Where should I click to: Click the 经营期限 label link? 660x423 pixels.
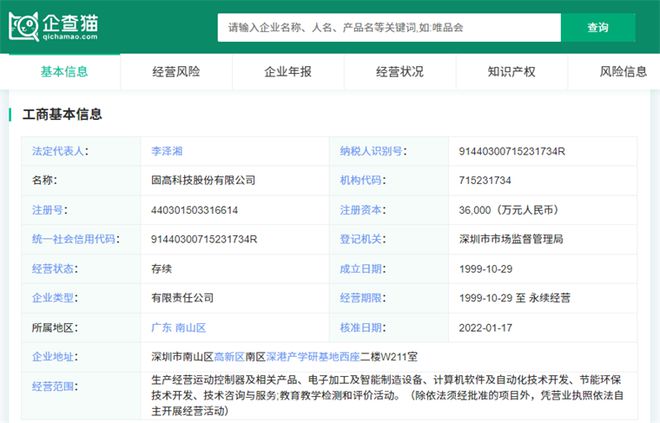[x=360, y=298]
